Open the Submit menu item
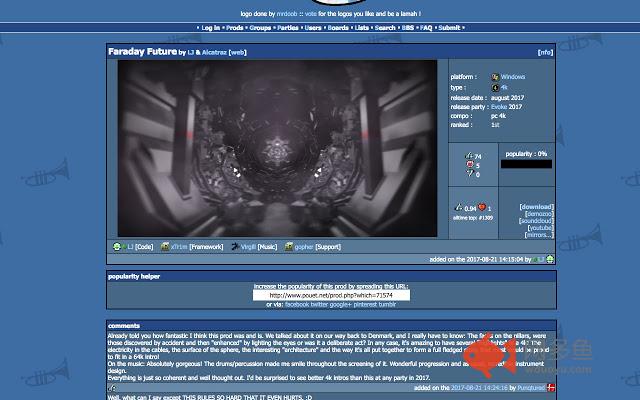640x400 pixels. click(x=449, y=28)
